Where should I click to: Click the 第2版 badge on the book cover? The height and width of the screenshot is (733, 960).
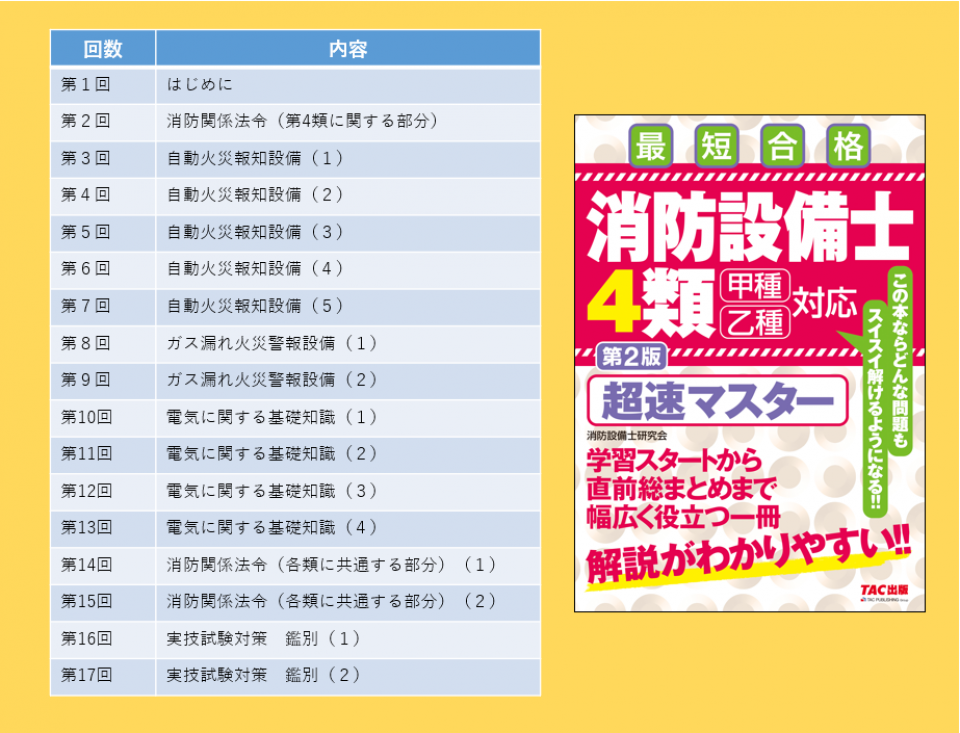630,356
